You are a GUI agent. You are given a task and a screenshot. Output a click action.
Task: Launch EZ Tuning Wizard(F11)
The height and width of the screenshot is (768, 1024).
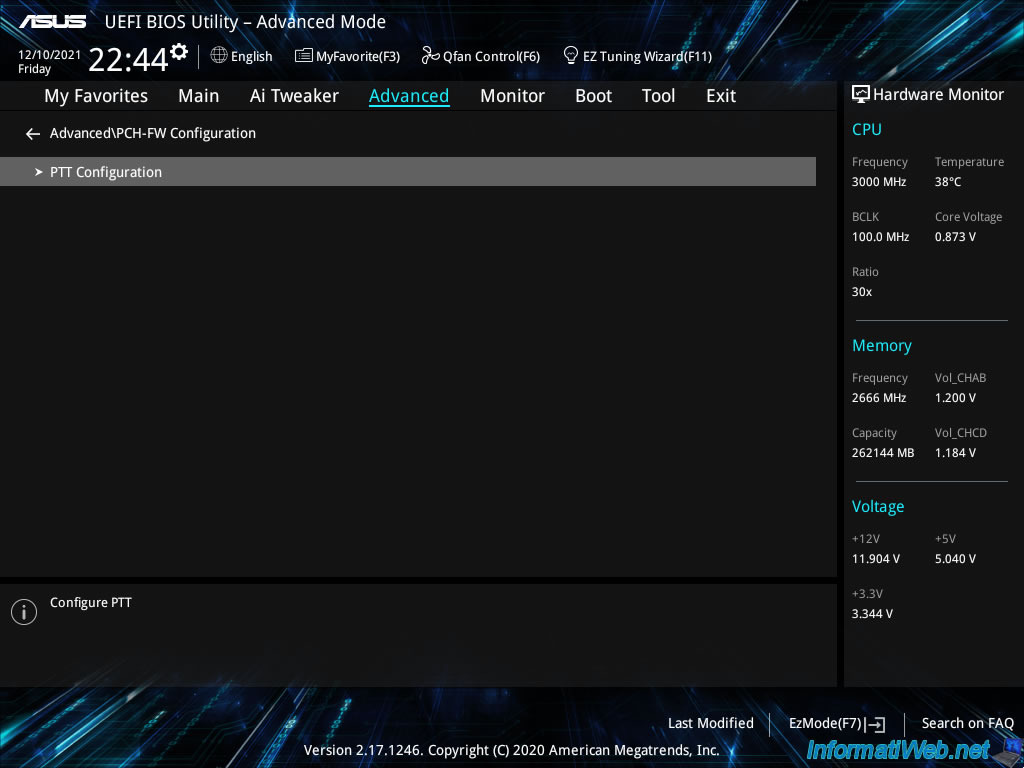tap(647, 57)
